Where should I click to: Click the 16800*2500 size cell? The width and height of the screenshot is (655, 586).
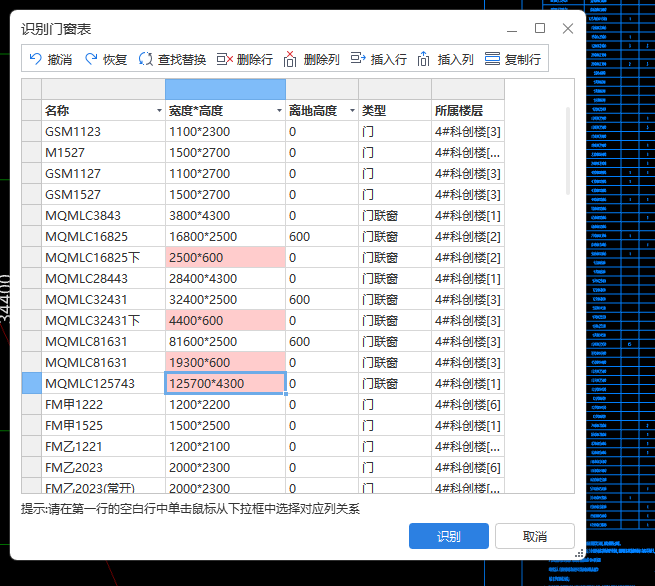(x=226, y=236)
